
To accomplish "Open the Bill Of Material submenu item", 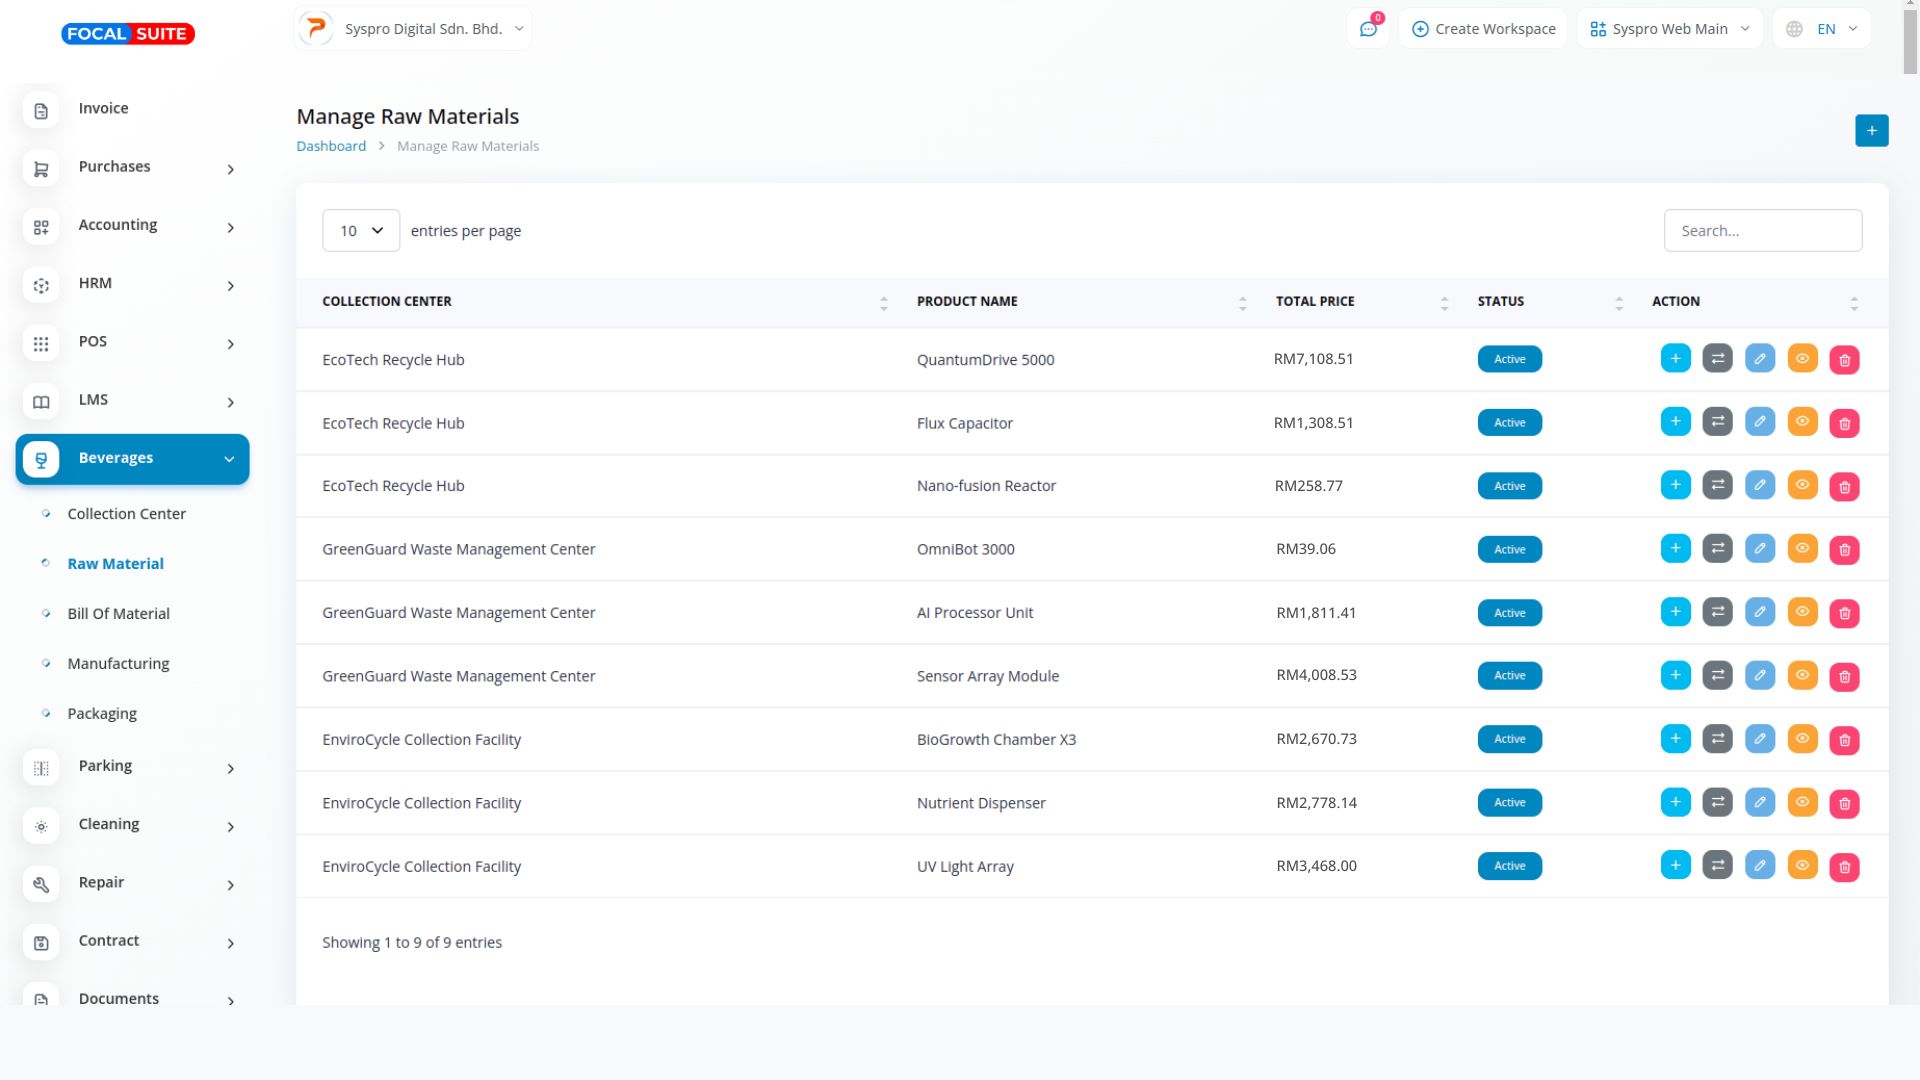I will (118, 614).
